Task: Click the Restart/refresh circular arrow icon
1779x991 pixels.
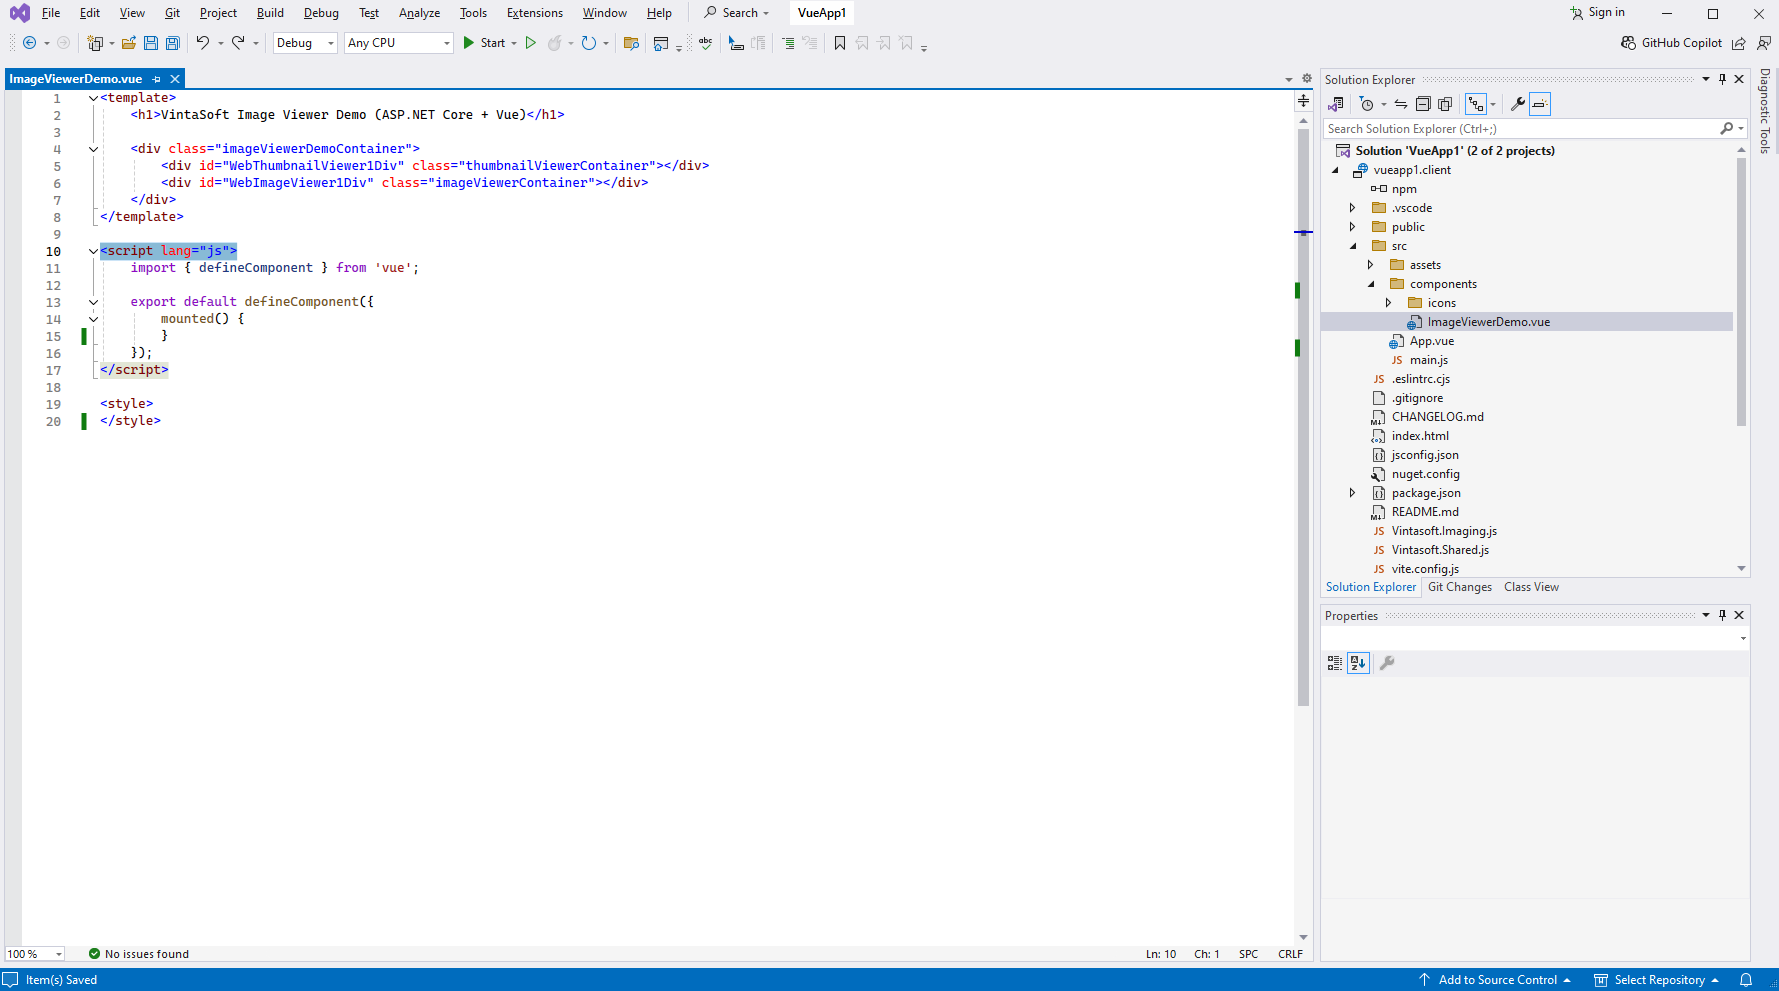Action: pos(589,43)
